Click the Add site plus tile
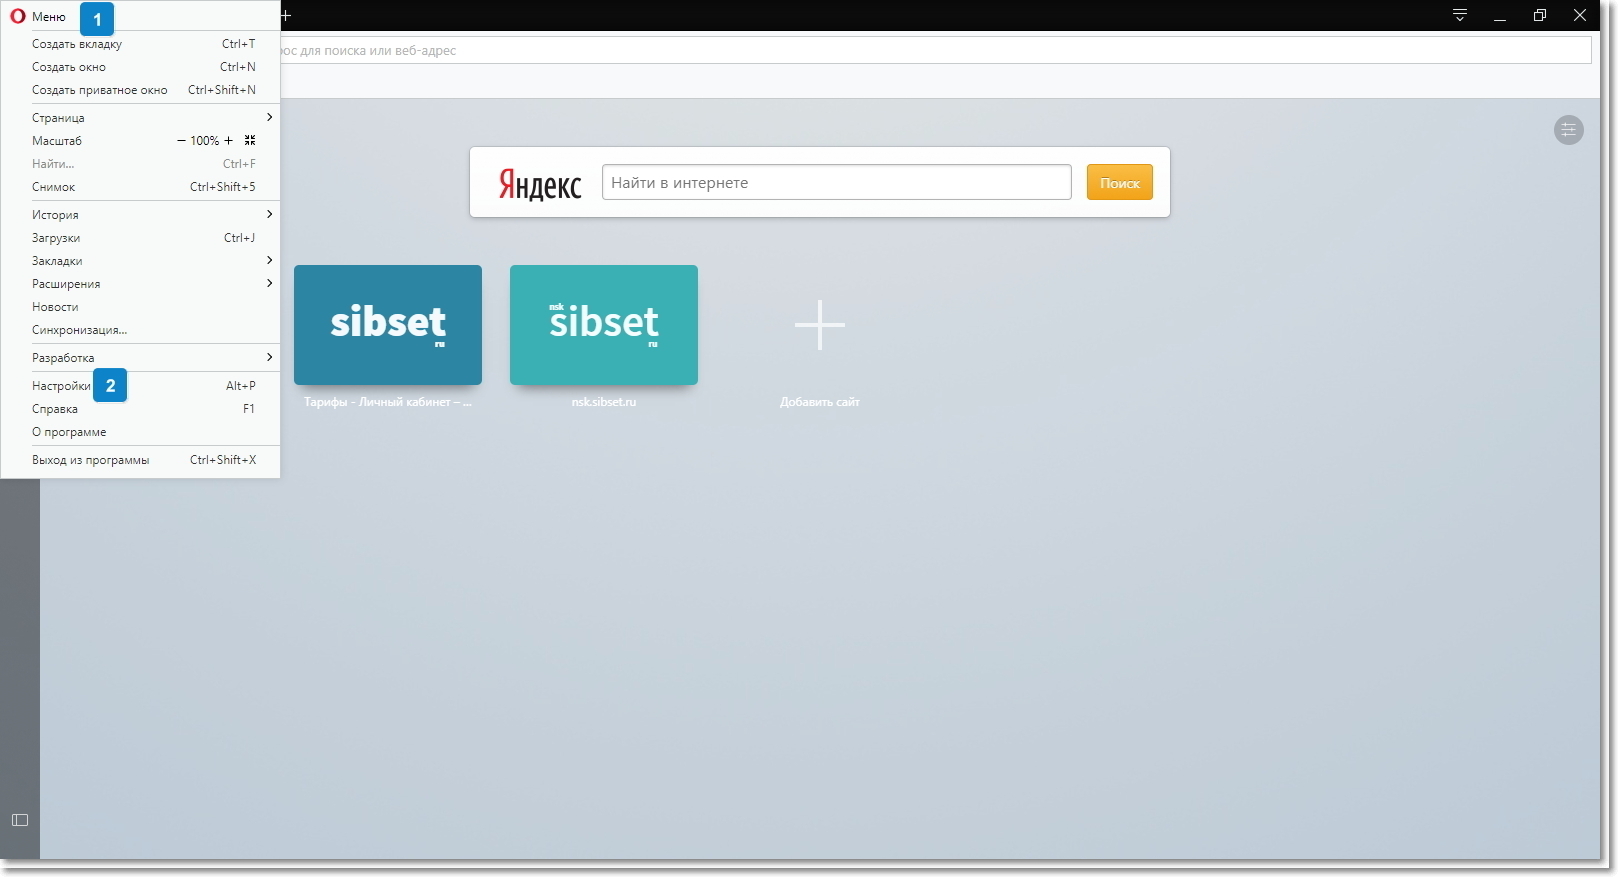Image resolution: width=1618 pixels, height=877 pixels. tap(820, 325)
